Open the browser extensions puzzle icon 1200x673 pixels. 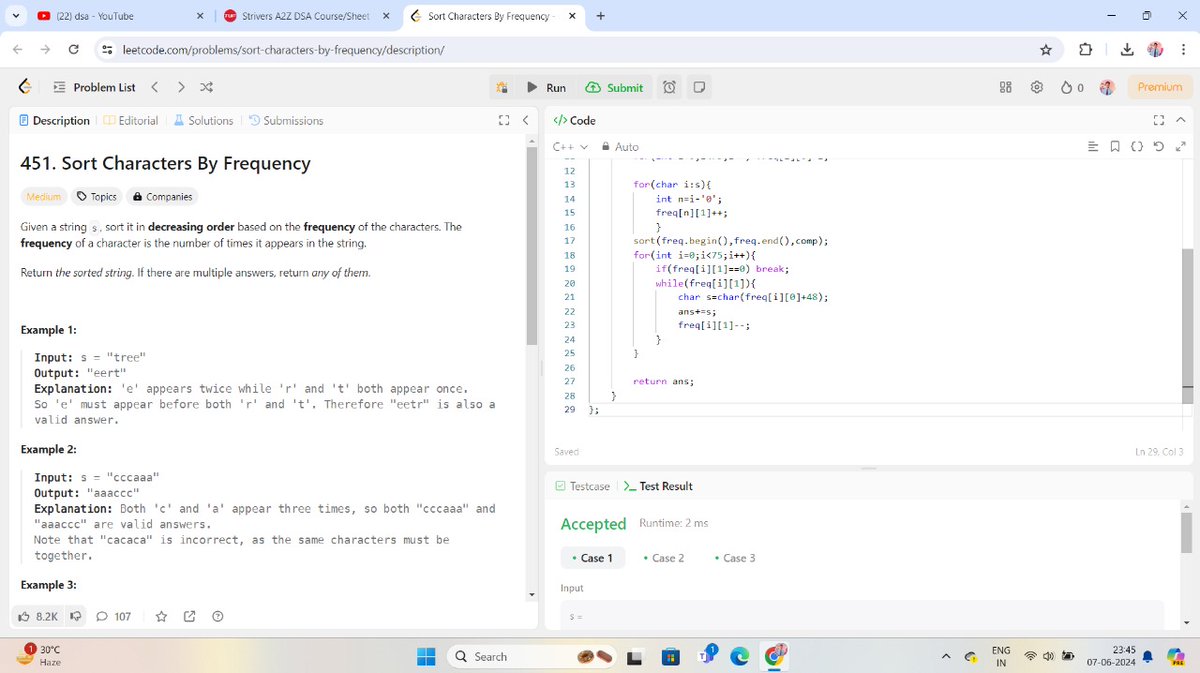point(1087,49)
